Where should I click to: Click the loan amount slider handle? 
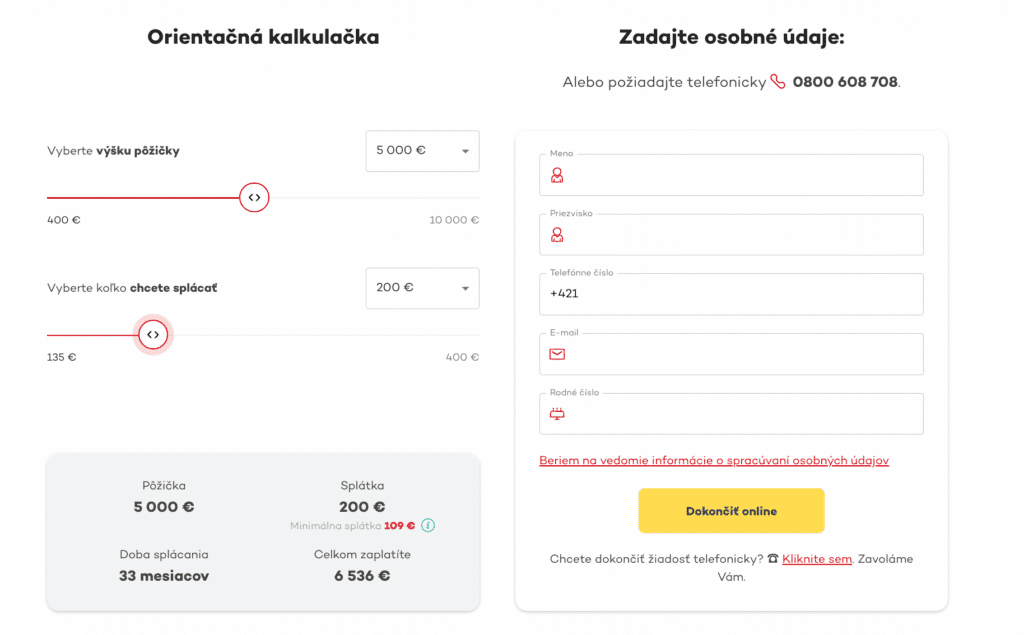255,198
